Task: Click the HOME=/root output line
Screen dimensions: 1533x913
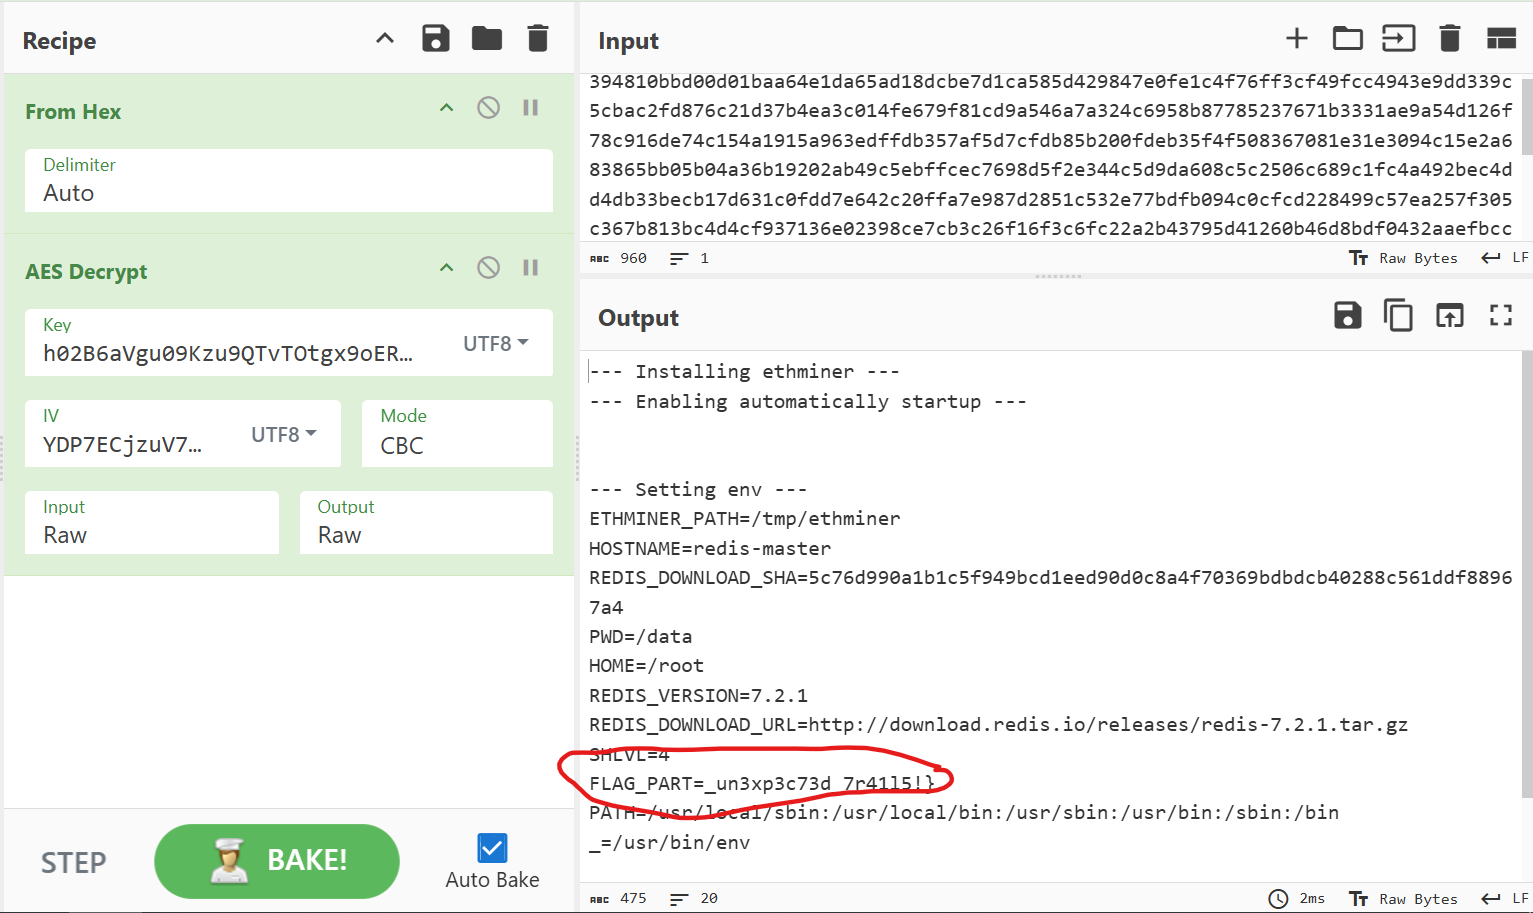Action: [646, 665]
